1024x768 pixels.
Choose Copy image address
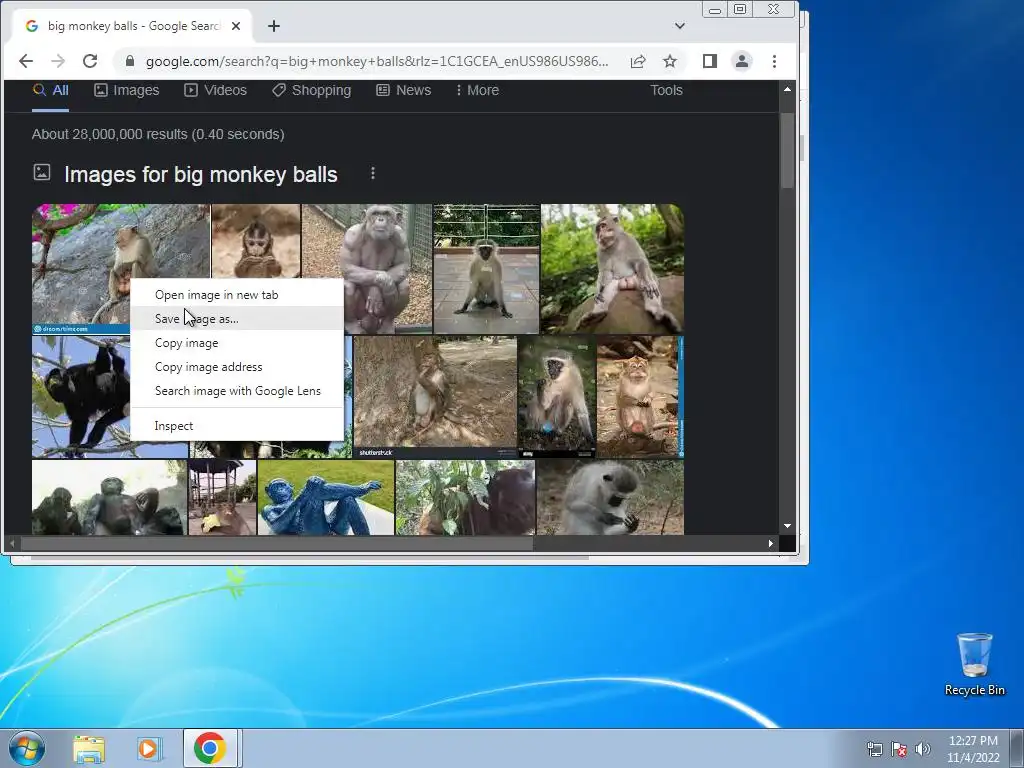point(237,367)
